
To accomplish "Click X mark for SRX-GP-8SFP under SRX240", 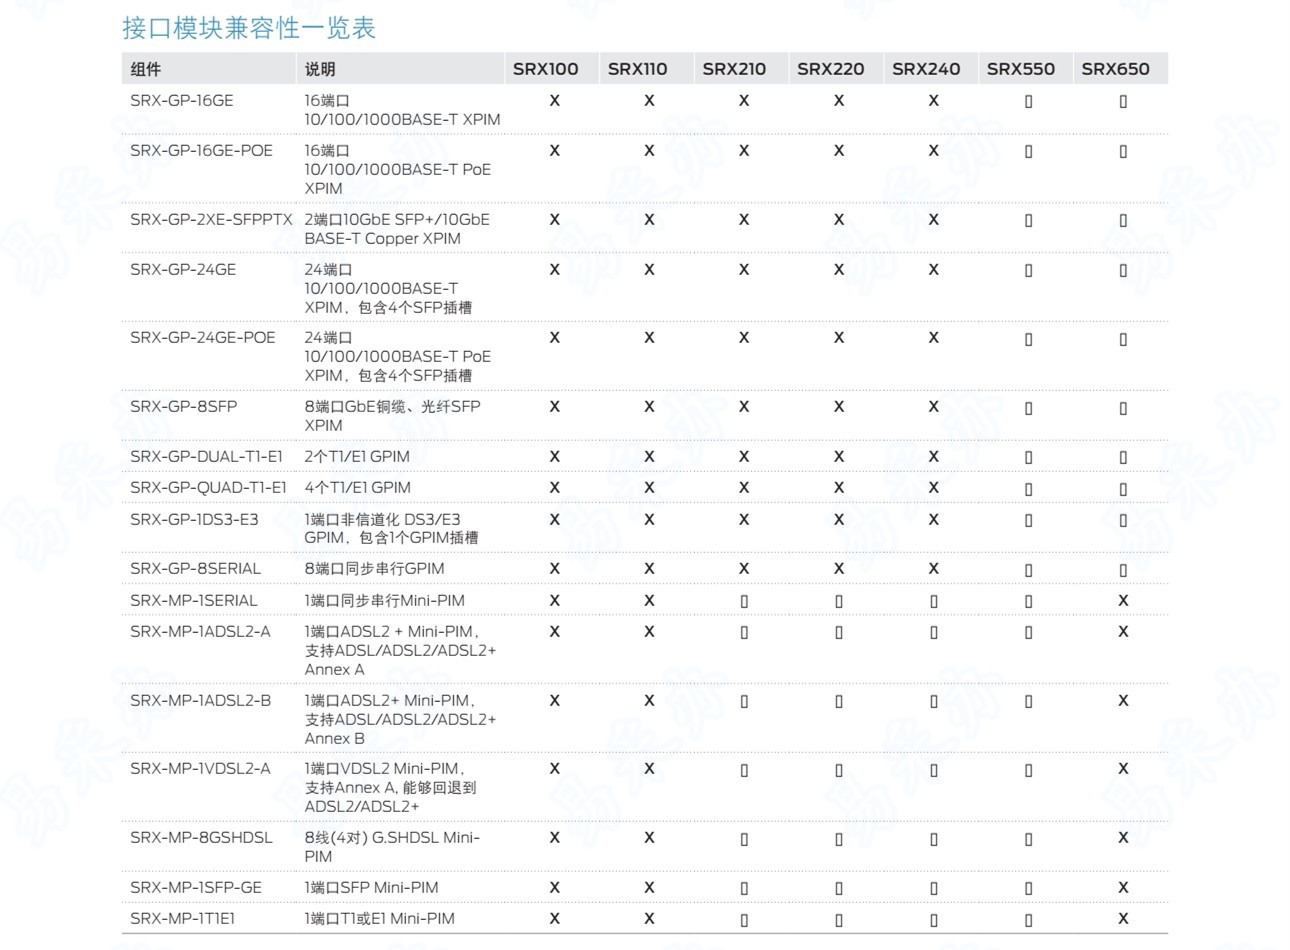I will tap(933, 407).
